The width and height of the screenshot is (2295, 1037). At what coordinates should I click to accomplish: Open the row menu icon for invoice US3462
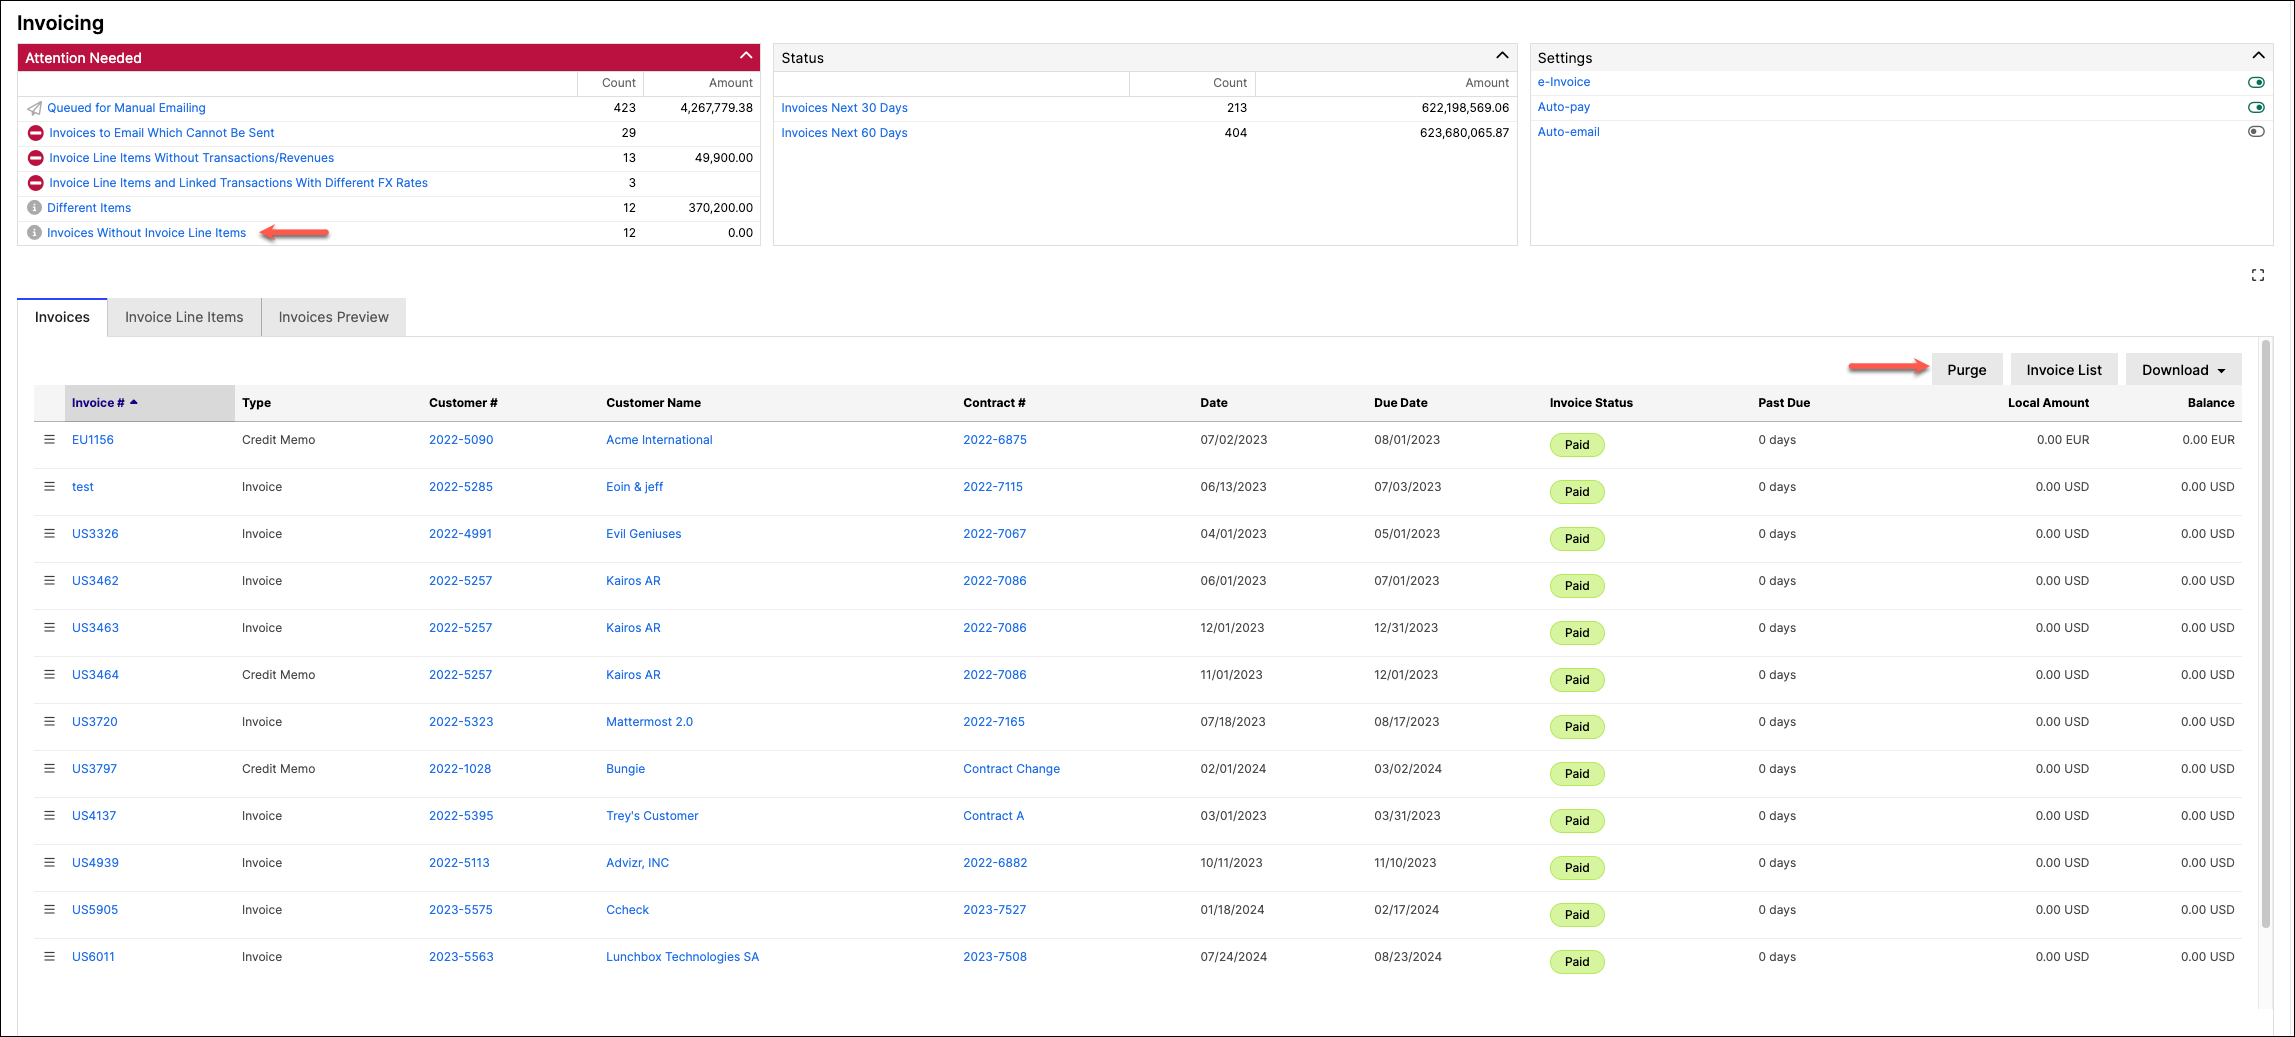click(49, 580)
